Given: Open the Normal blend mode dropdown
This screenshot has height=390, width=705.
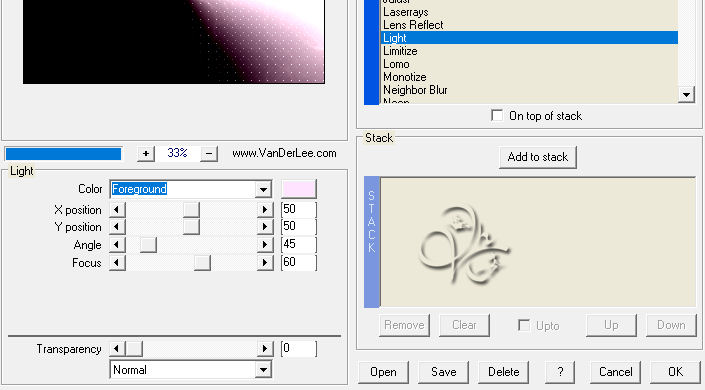Looking at the screenshot, I should [263, 370].
